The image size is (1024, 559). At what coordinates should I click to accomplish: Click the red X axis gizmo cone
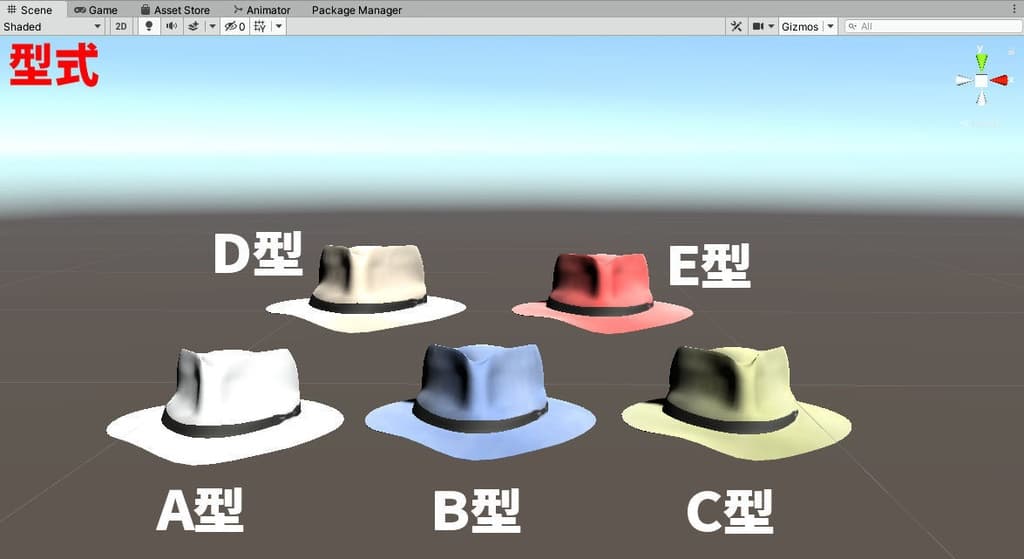click(999, 80)
